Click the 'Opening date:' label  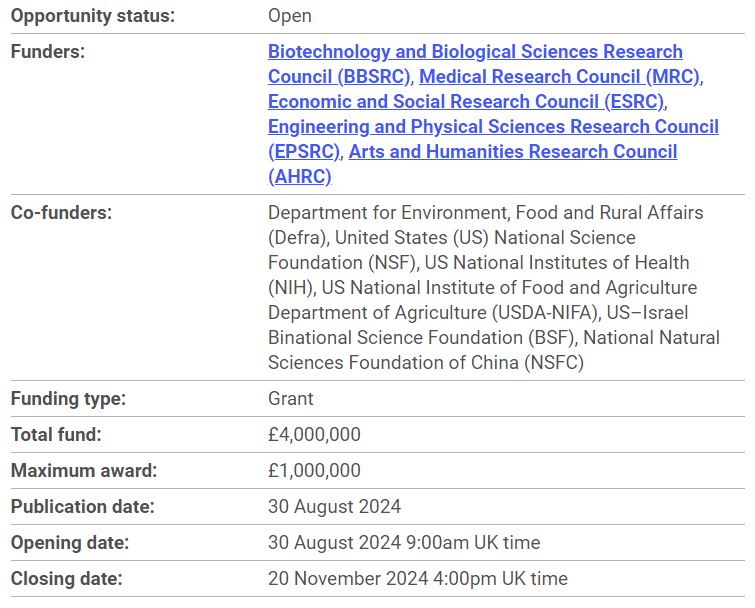click(70, 543)
